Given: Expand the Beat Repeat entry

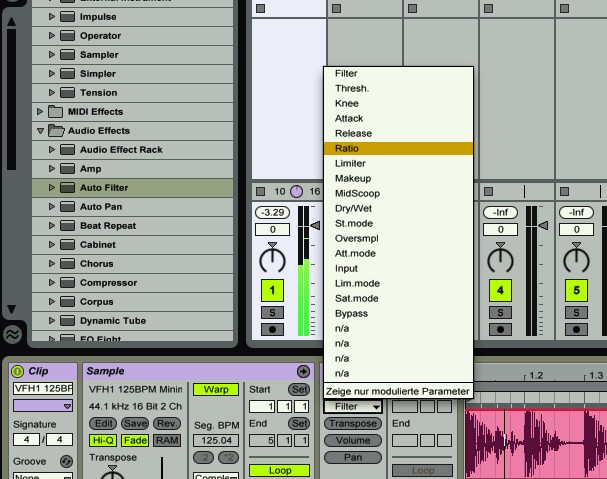Looking at the screenshot, I should pyautogui.click(x=51, y=225).
